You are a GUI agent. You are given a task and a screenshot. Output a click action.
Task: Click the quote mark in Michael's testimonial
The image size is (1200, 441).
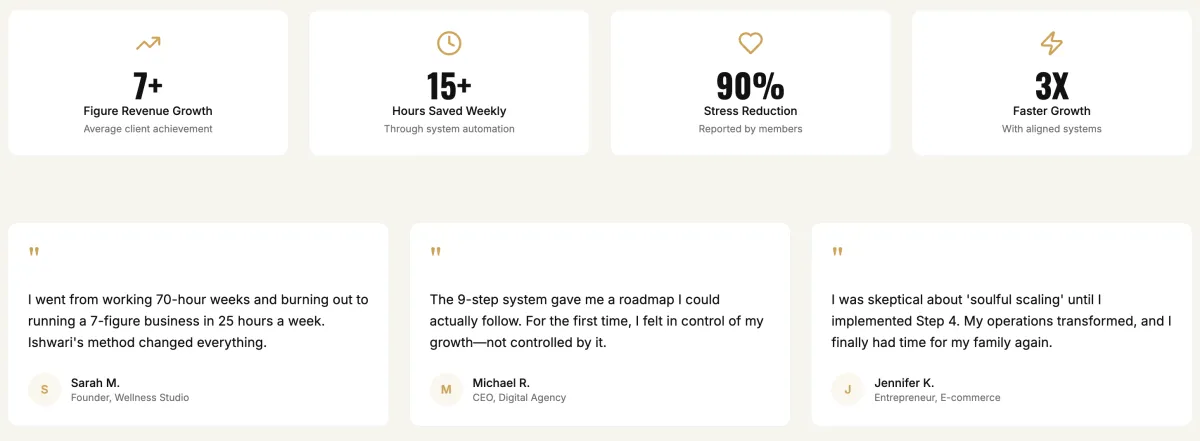point(435,252)
